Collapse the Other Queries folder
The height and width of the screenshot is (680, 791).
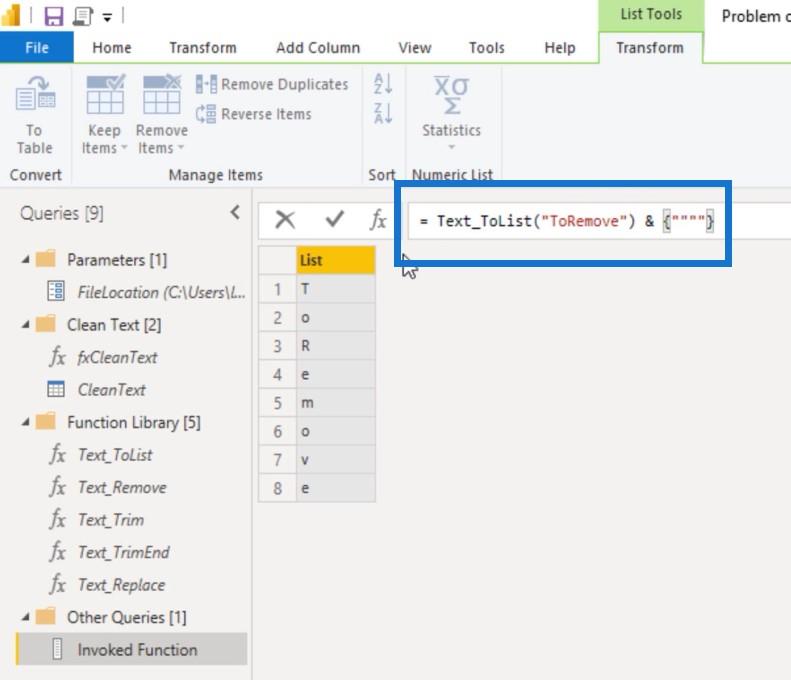click(25, 617)
